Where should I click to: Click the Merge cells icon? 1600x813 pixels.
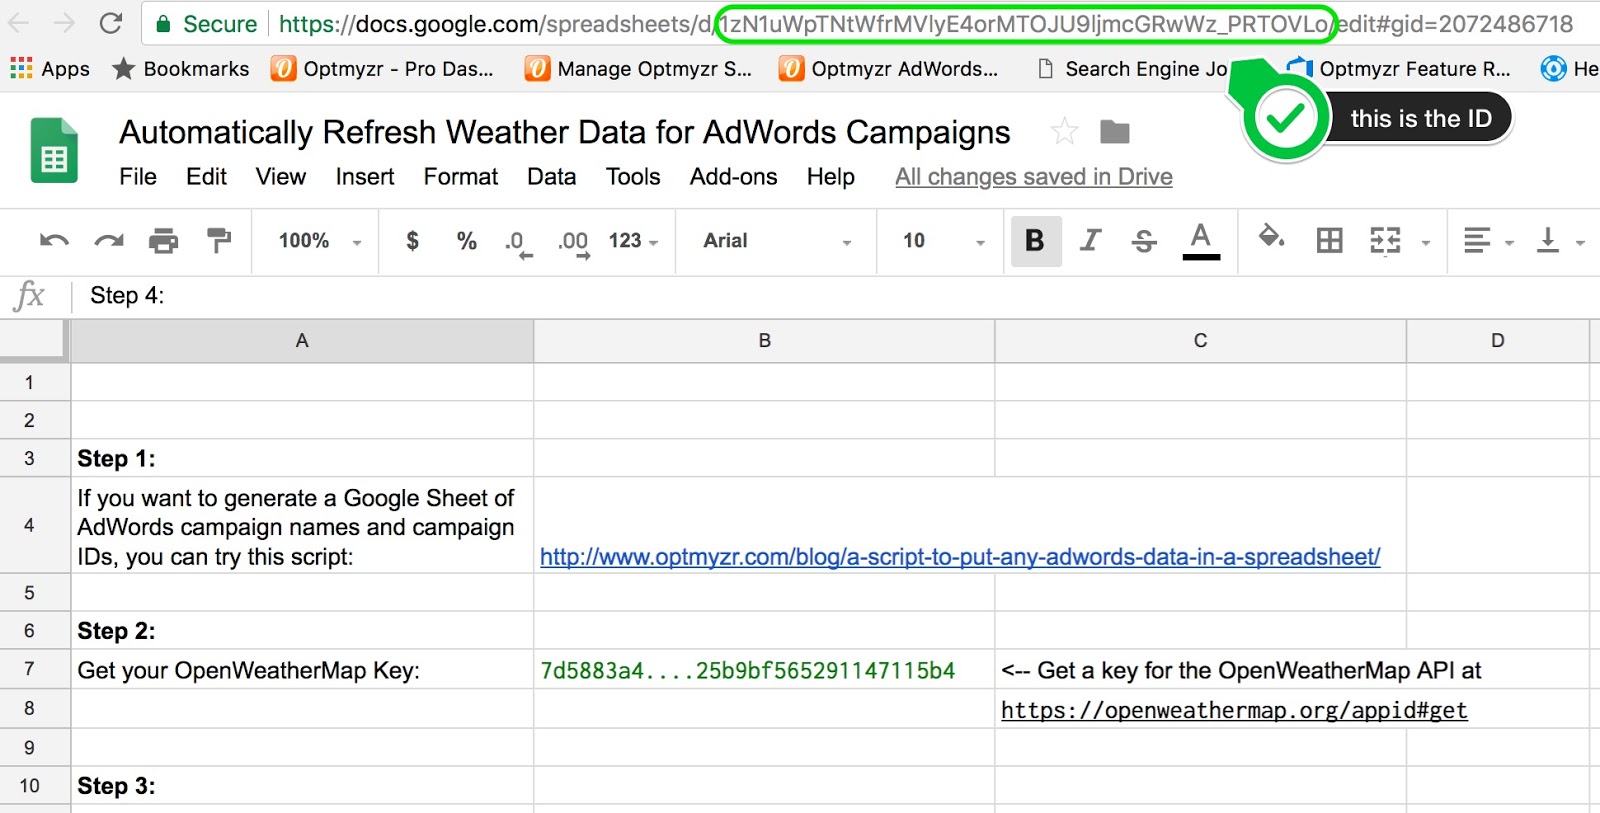point(1385,241)
